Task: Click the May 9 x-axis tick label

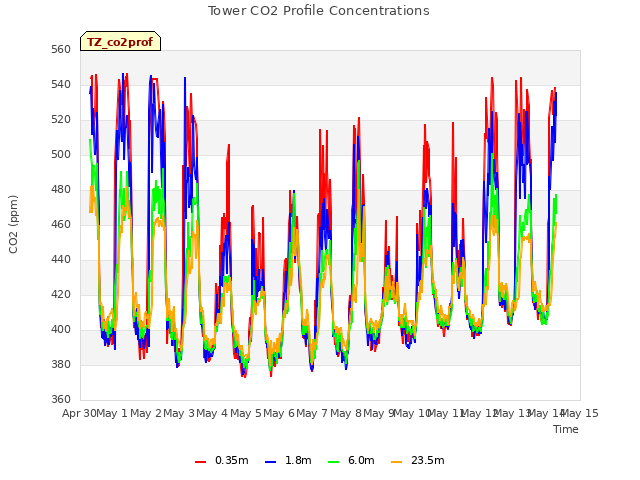Action: pyautogui.click(x=379, y=413)
